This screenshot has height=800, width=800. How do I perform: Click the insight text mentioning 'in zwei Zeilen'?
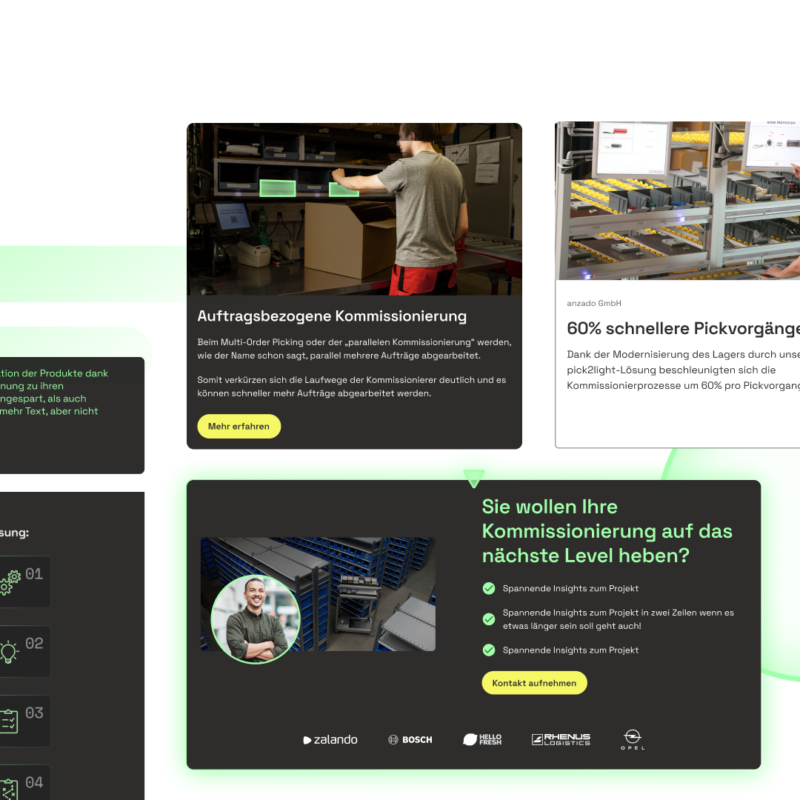click(x=618, y=619)
